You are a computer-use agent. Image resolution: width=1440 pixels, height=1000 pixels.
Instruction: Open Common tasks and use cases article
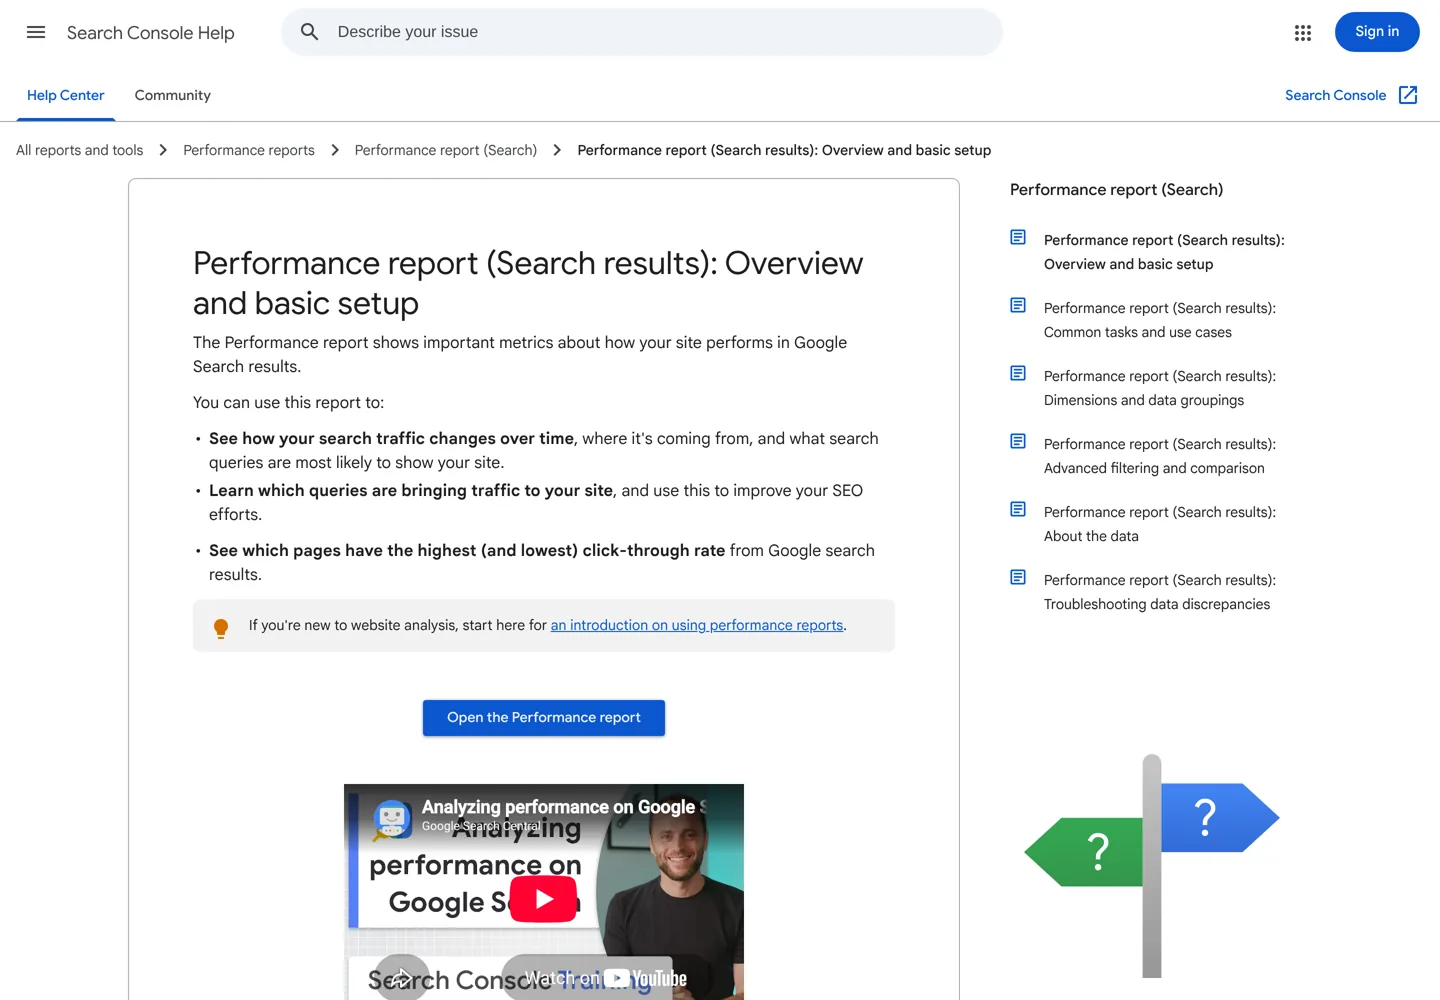(1160, 320)
